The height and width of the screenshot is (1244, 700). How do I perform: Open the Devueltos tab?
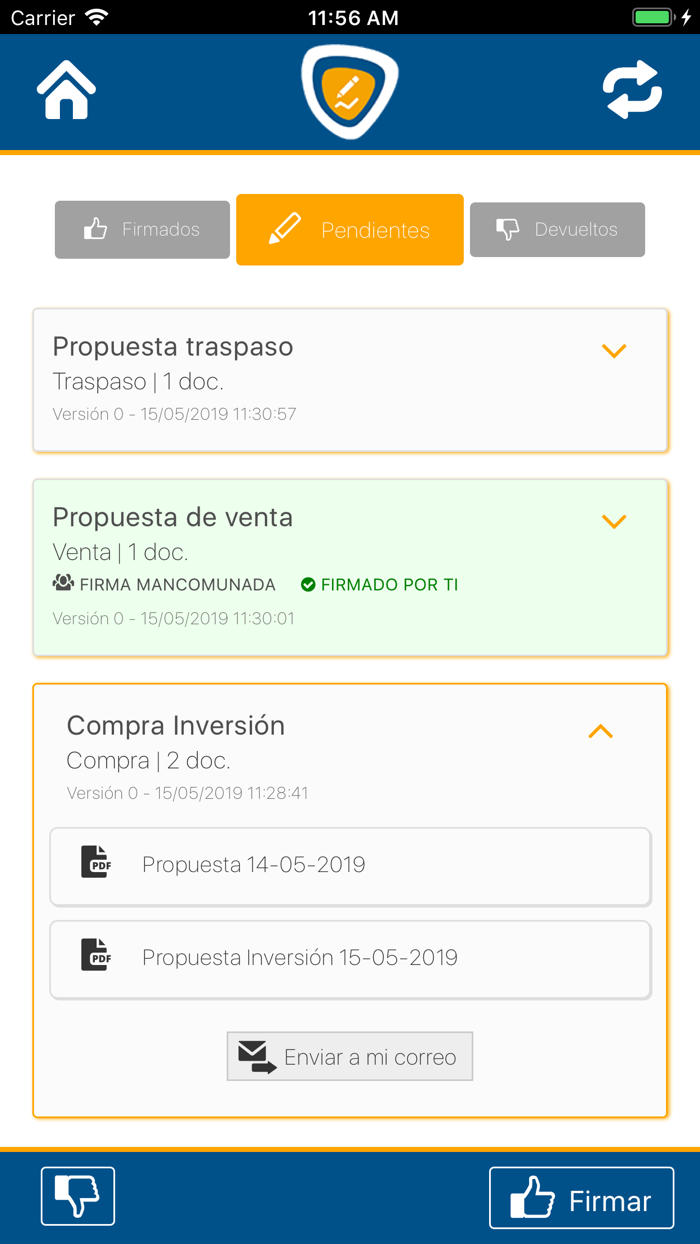tap(557, 229)
